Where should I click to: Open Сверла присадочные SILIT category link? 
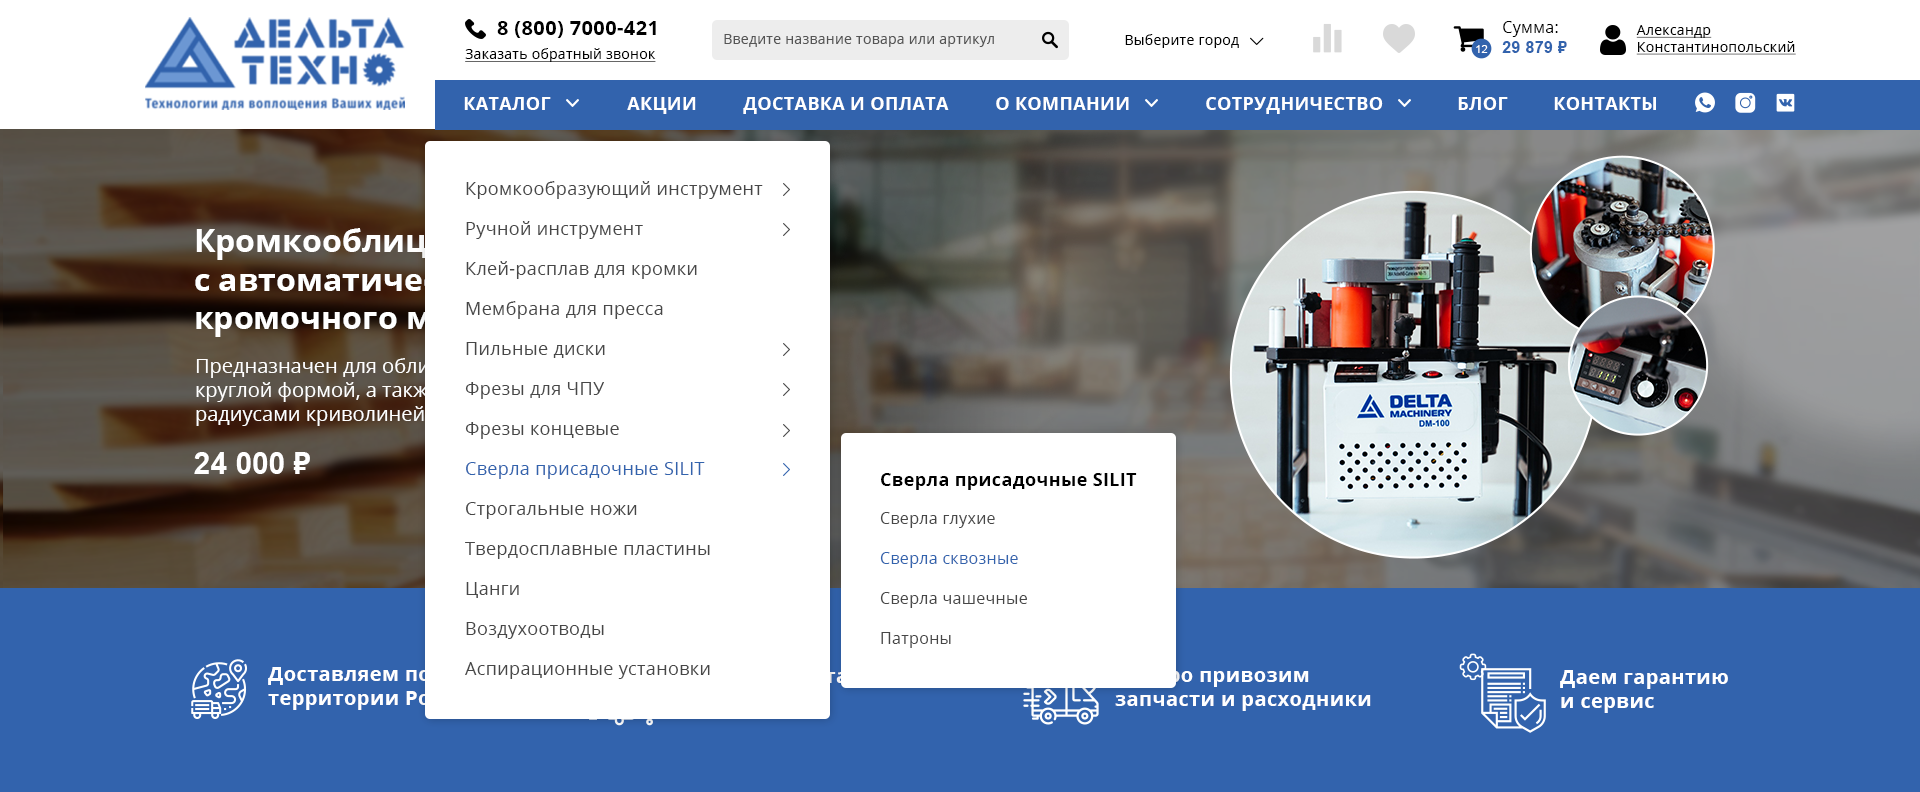click(x=585, y=469)
